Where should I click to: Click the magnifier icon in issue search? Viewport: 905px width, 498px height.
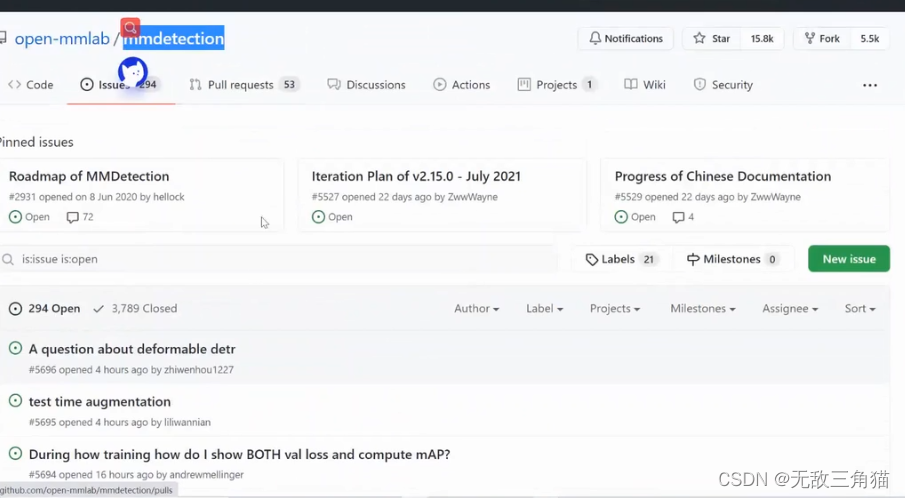(x=8, y=260)
